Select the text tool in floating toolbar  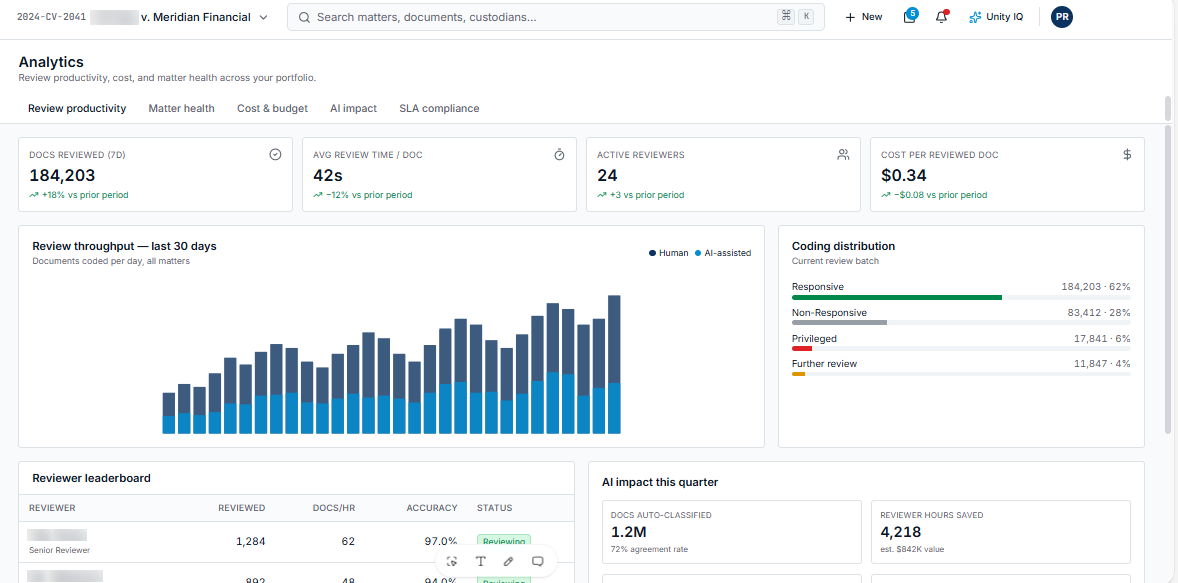click(480, 561)
